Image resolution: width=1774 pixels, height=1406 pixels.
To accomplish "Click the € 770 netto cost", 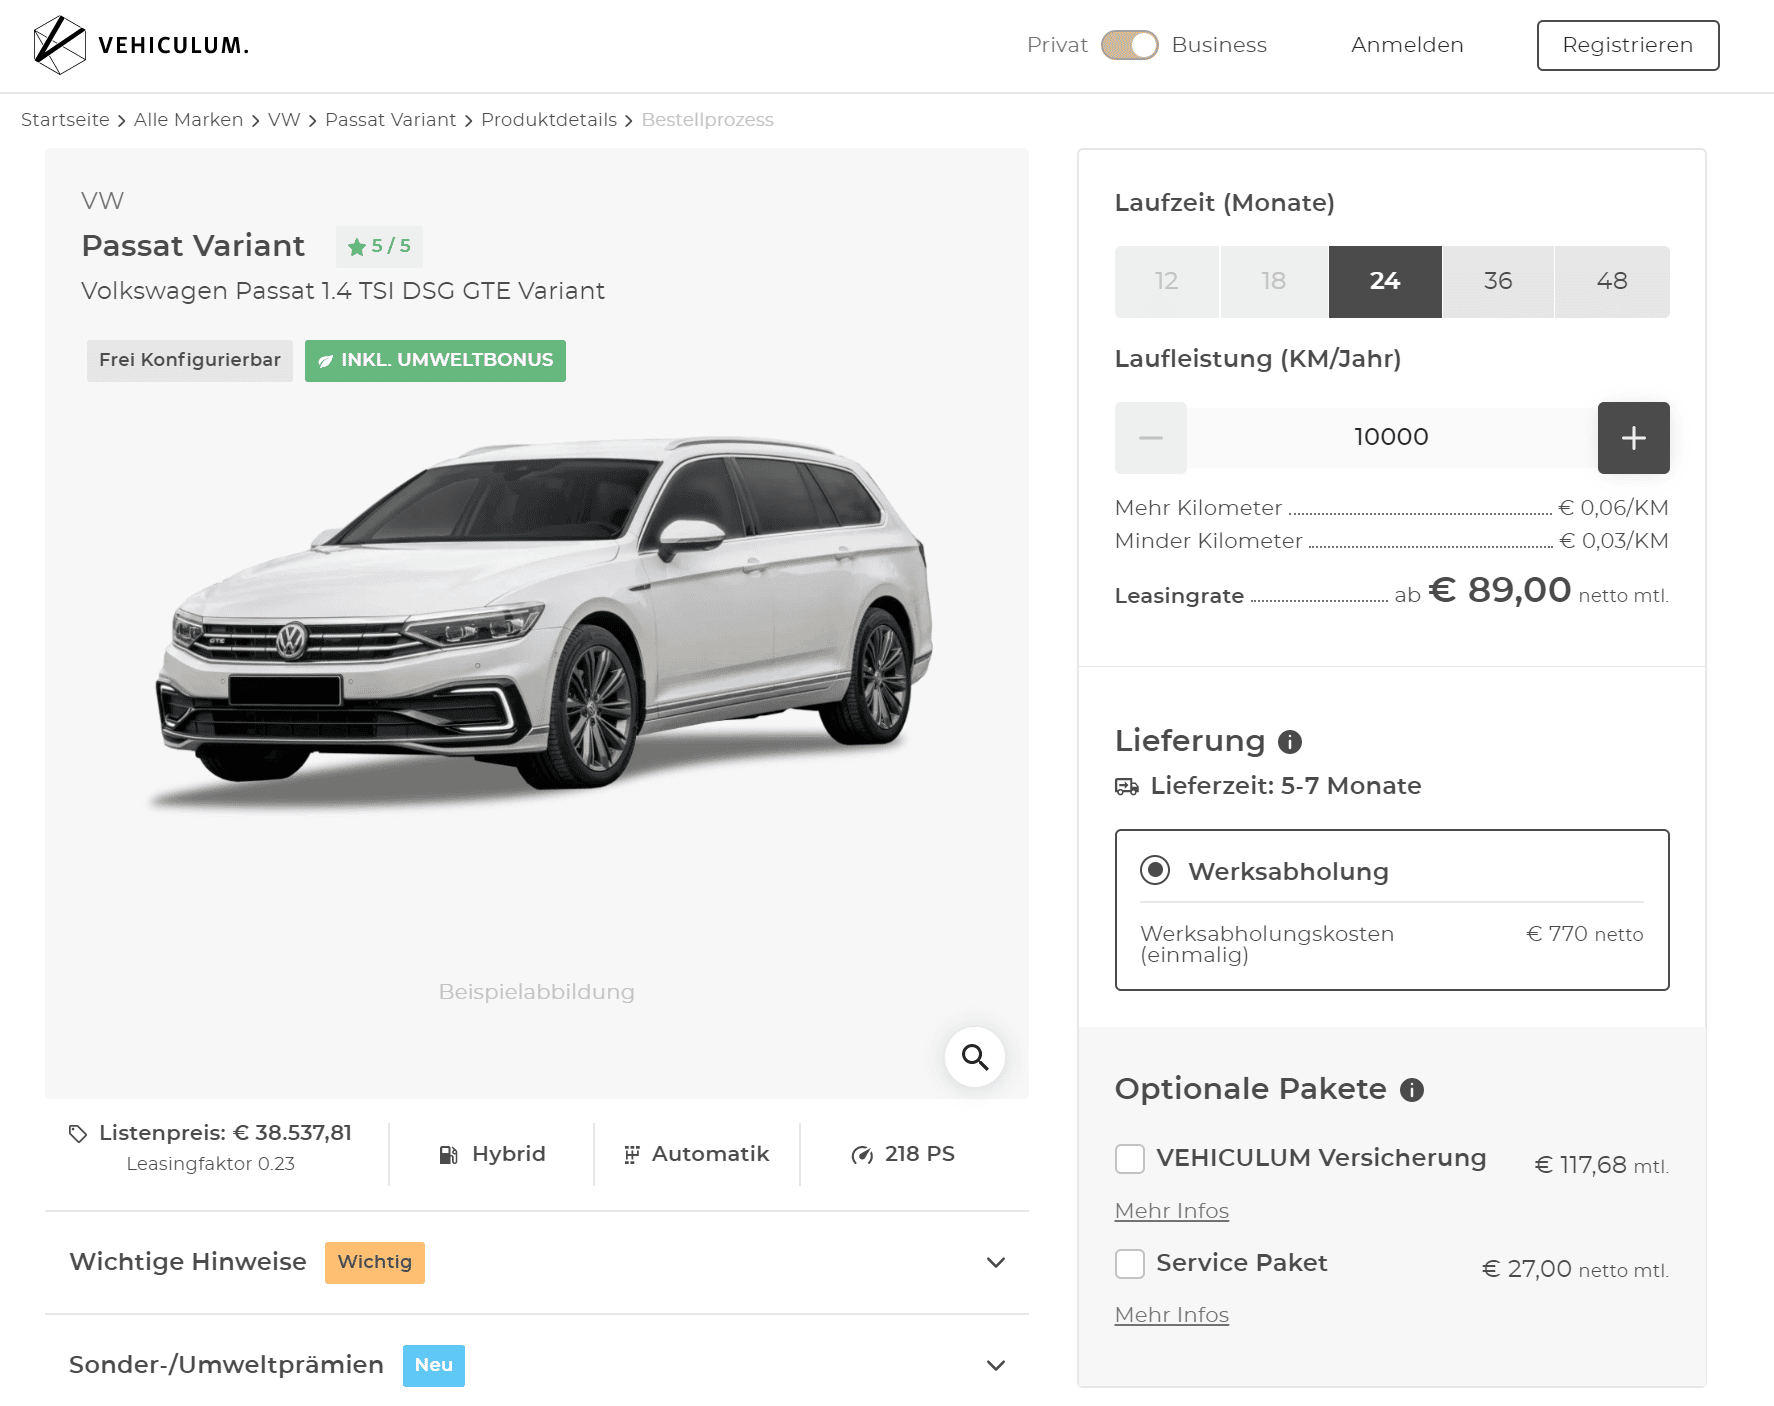I will point(1585,934).
